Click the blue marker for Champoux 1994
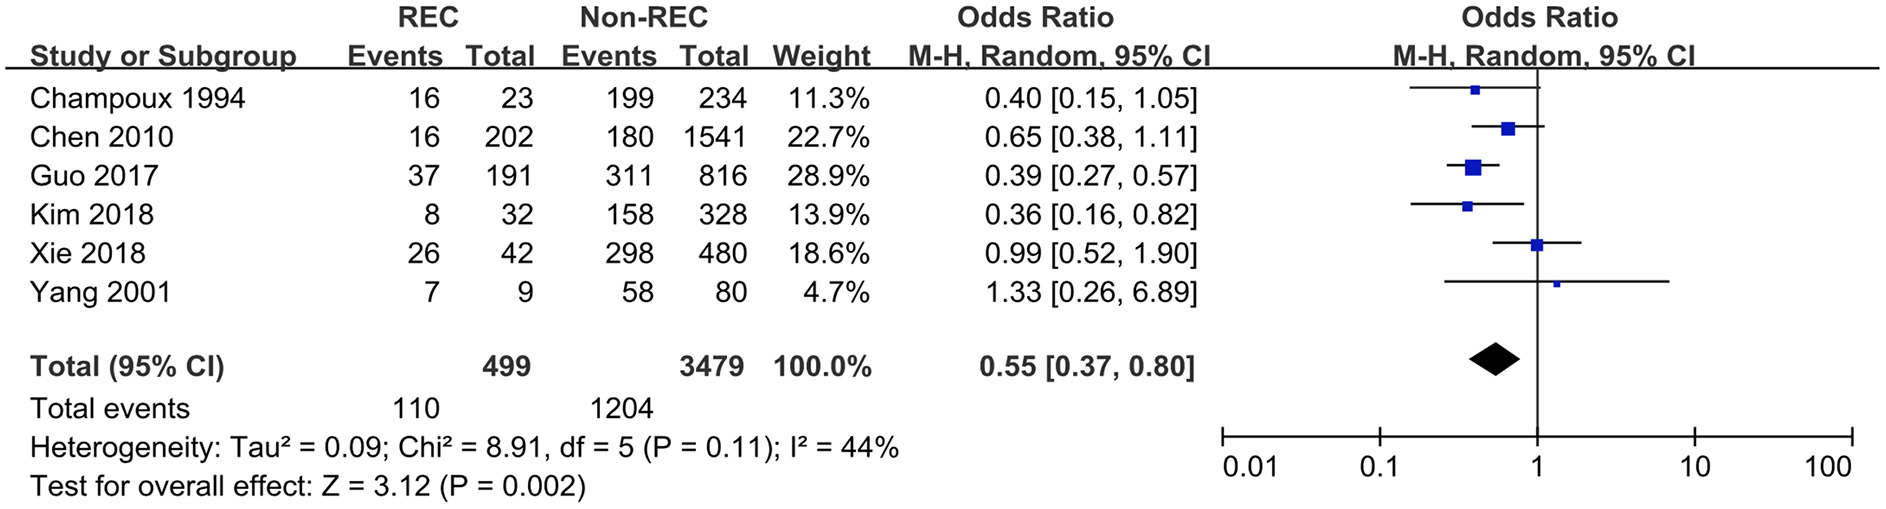This screenshot has width=1886, height=509. pyautogui.click(x=1475, y=90)
